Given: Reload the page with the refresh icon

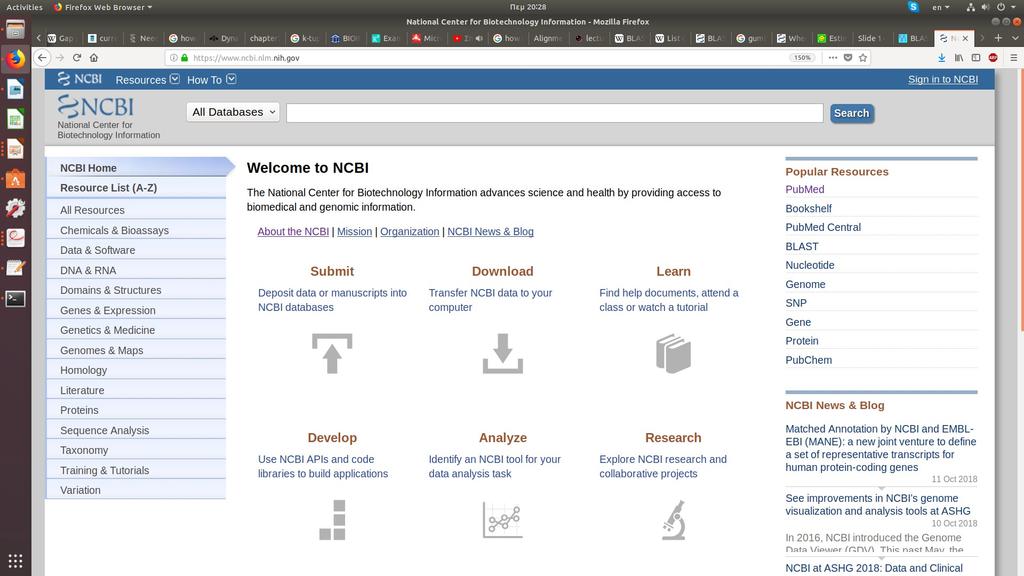Looking at the screenshot, I should (x=77, y=57).
